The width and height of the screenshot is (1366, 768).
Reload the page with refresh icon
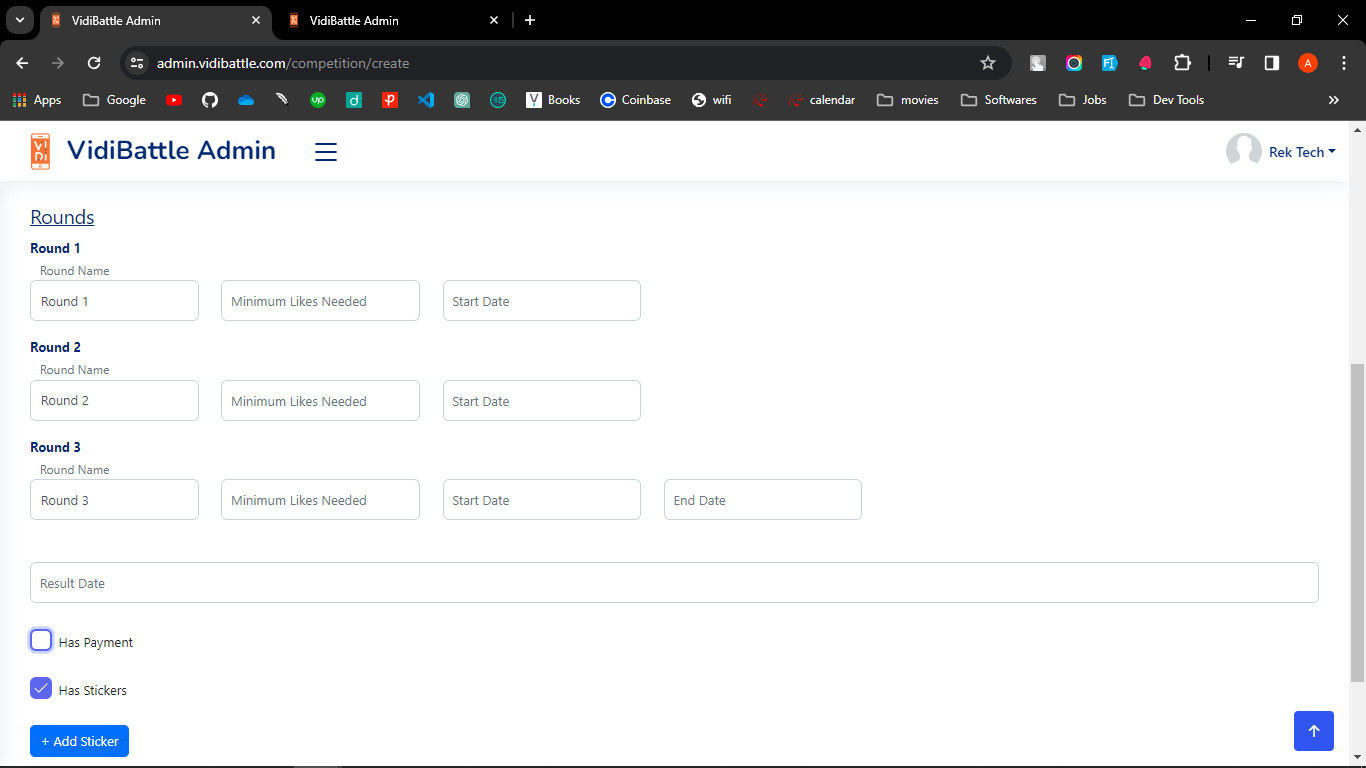click(94, 63)
